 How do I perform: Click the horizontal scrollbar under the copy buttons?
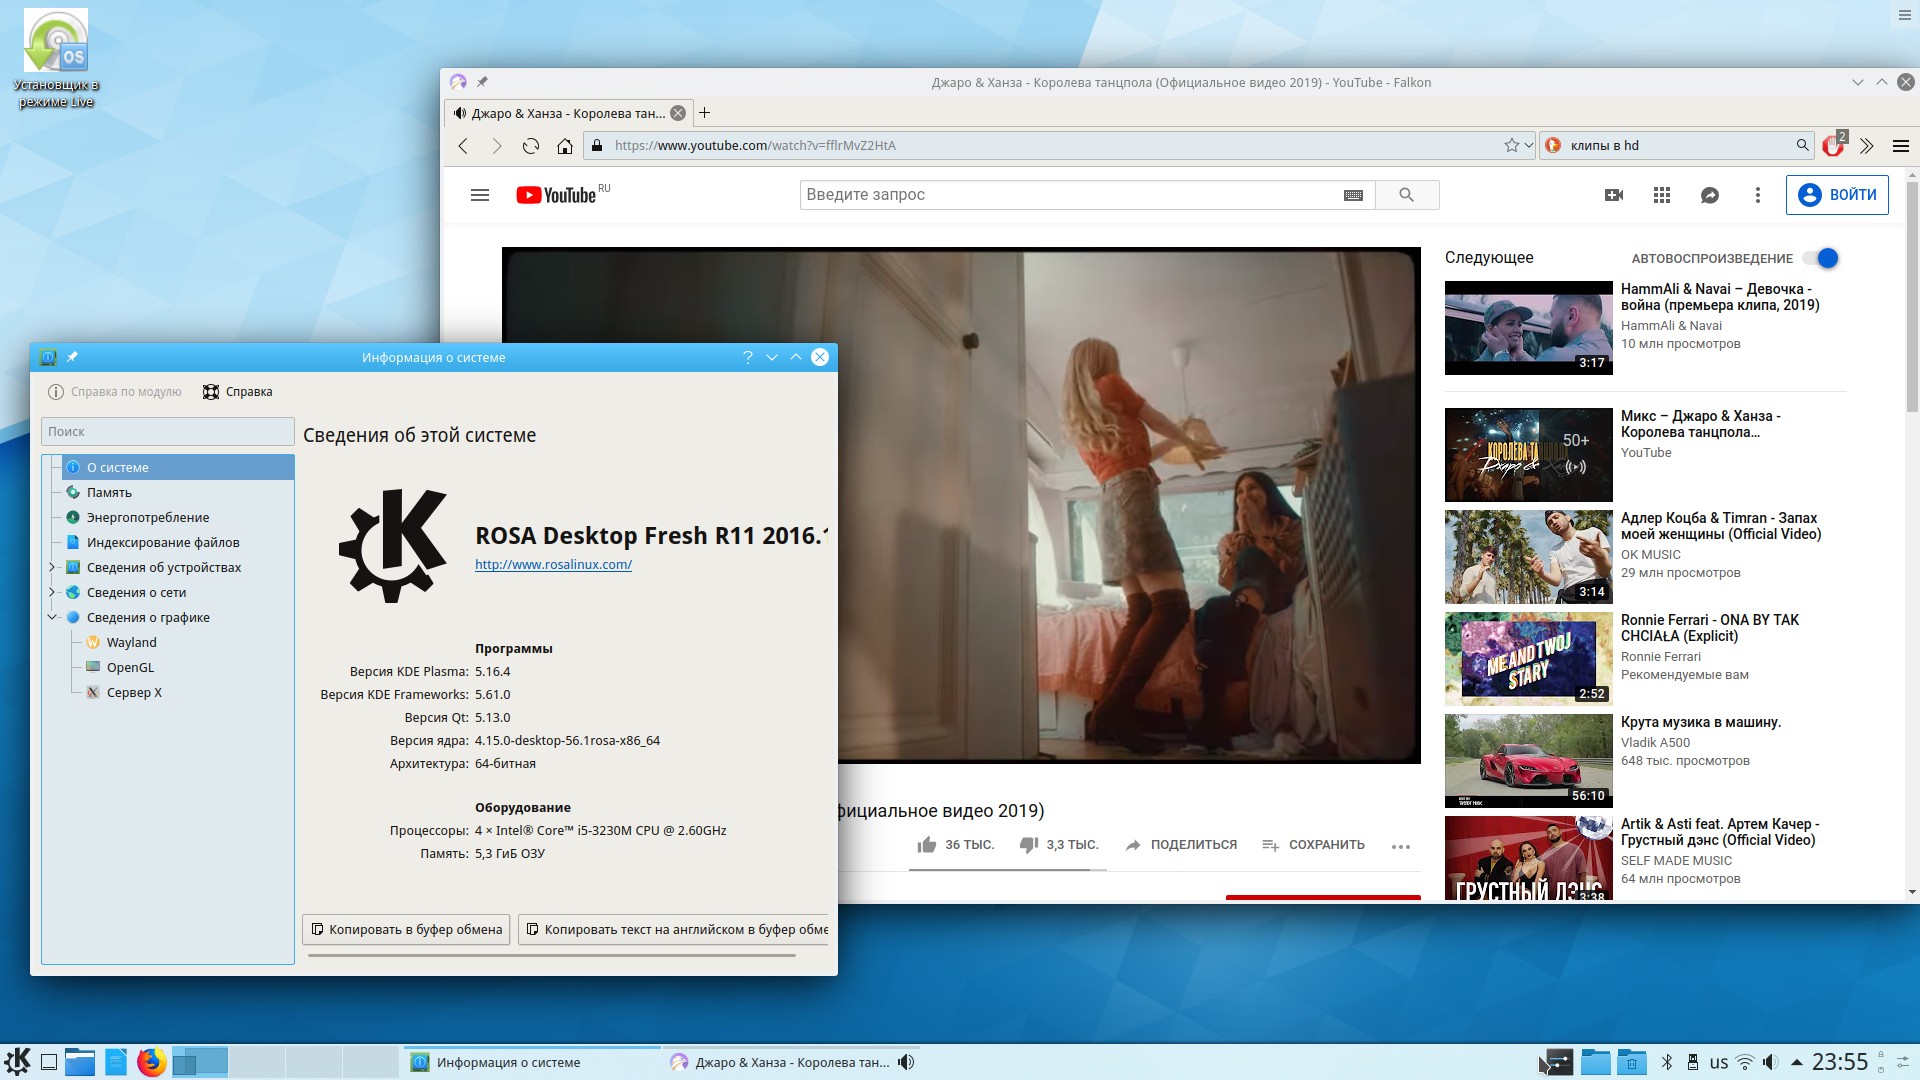pyautogui.click(x=552, y=955)
